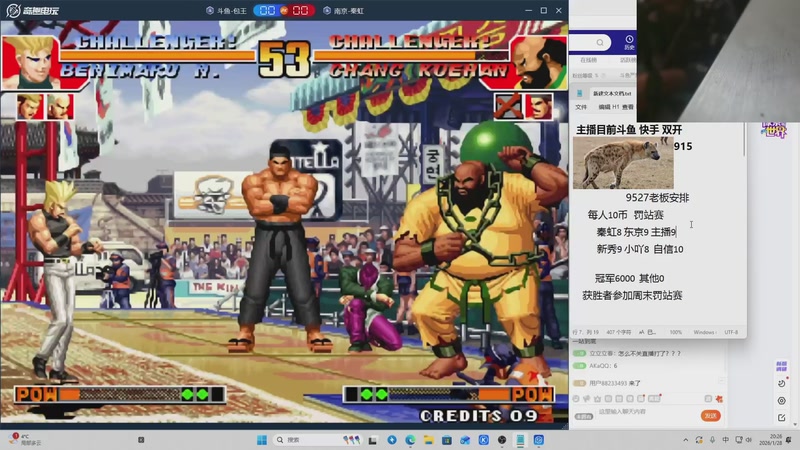Open File Explorer from the taskbar

pyautogui.click(x=429, y=440)
